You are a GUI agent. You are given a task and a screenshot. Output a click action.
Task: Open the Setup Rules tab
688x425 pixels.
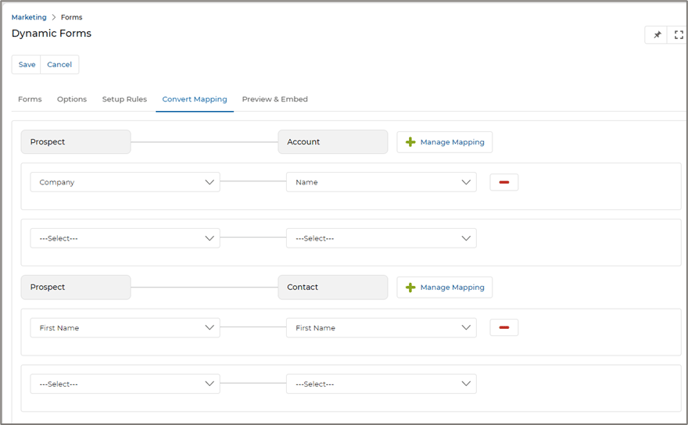[124, 99]
